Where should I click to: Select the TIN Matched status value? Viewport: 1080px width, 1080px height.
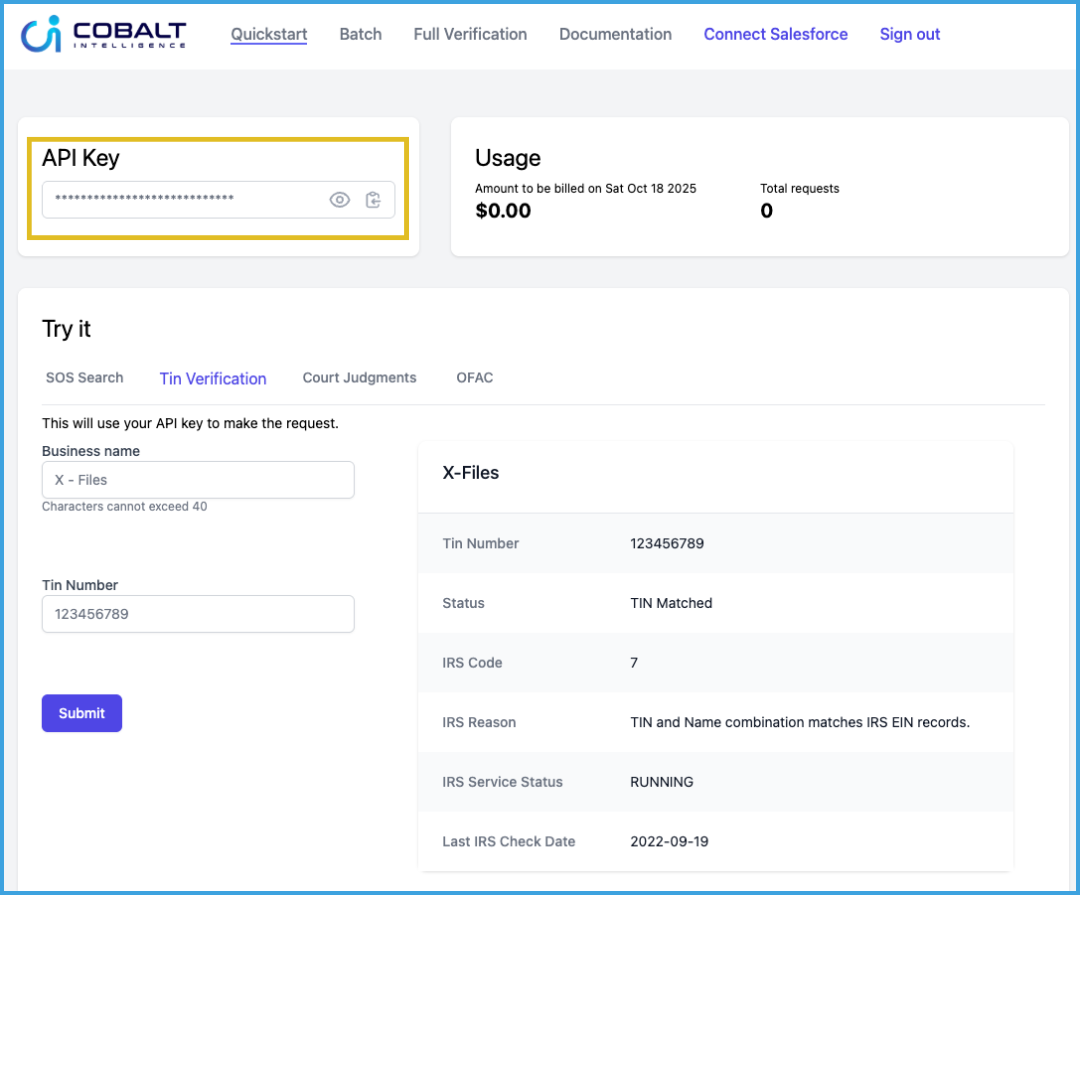point(671,603)
